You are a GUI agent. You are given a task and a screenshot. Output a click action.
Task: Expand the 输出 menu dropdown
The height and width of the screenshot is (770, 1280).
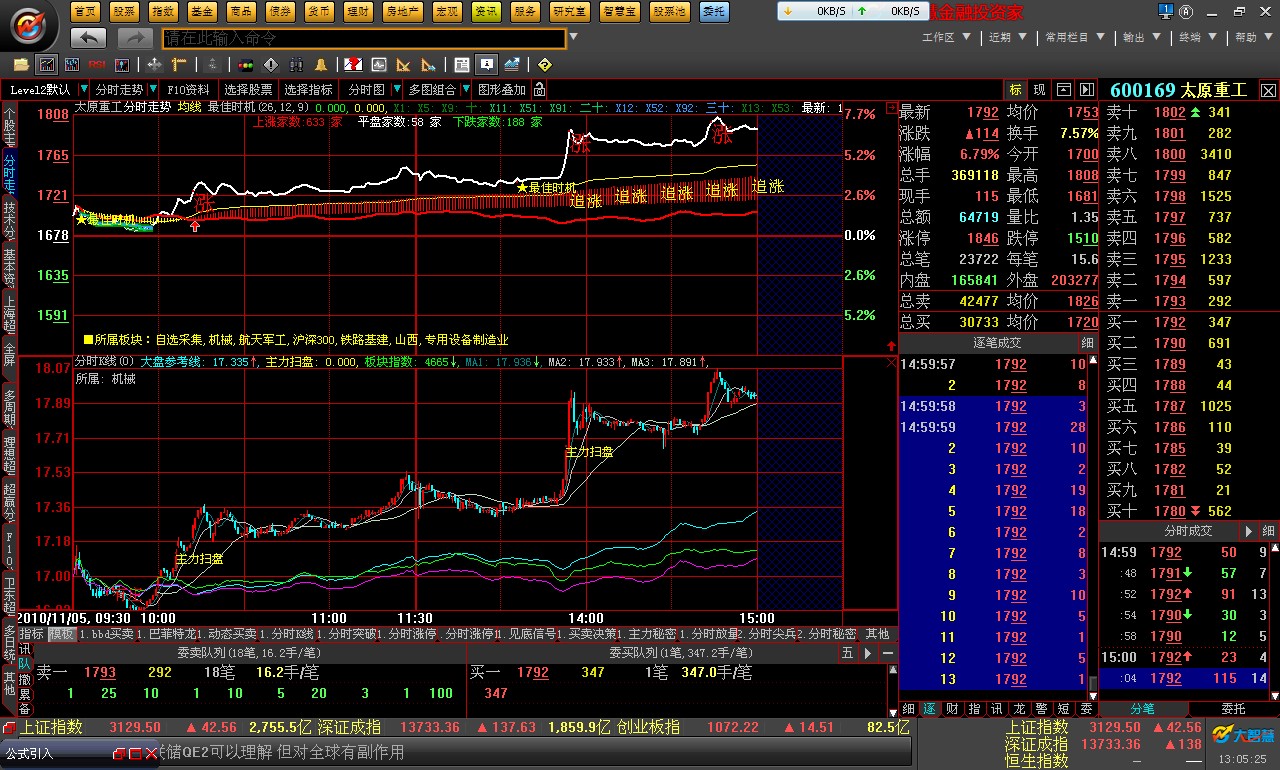click(1155, 38)
